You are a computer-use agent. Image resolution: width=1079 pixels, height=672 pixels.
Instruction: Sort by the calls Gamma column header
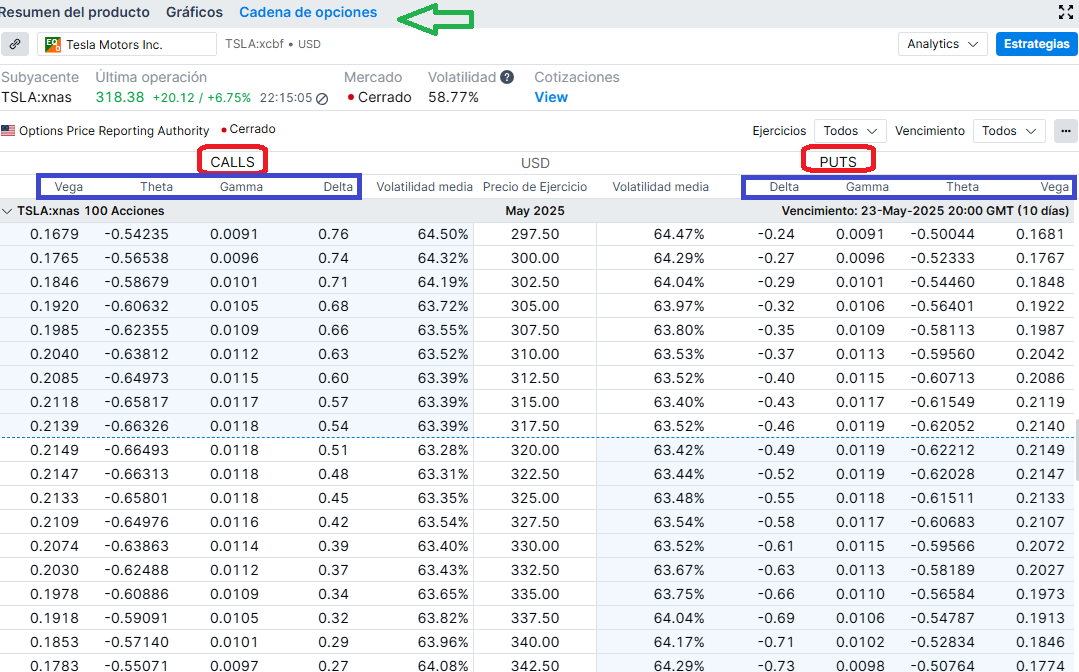(241, 187)
